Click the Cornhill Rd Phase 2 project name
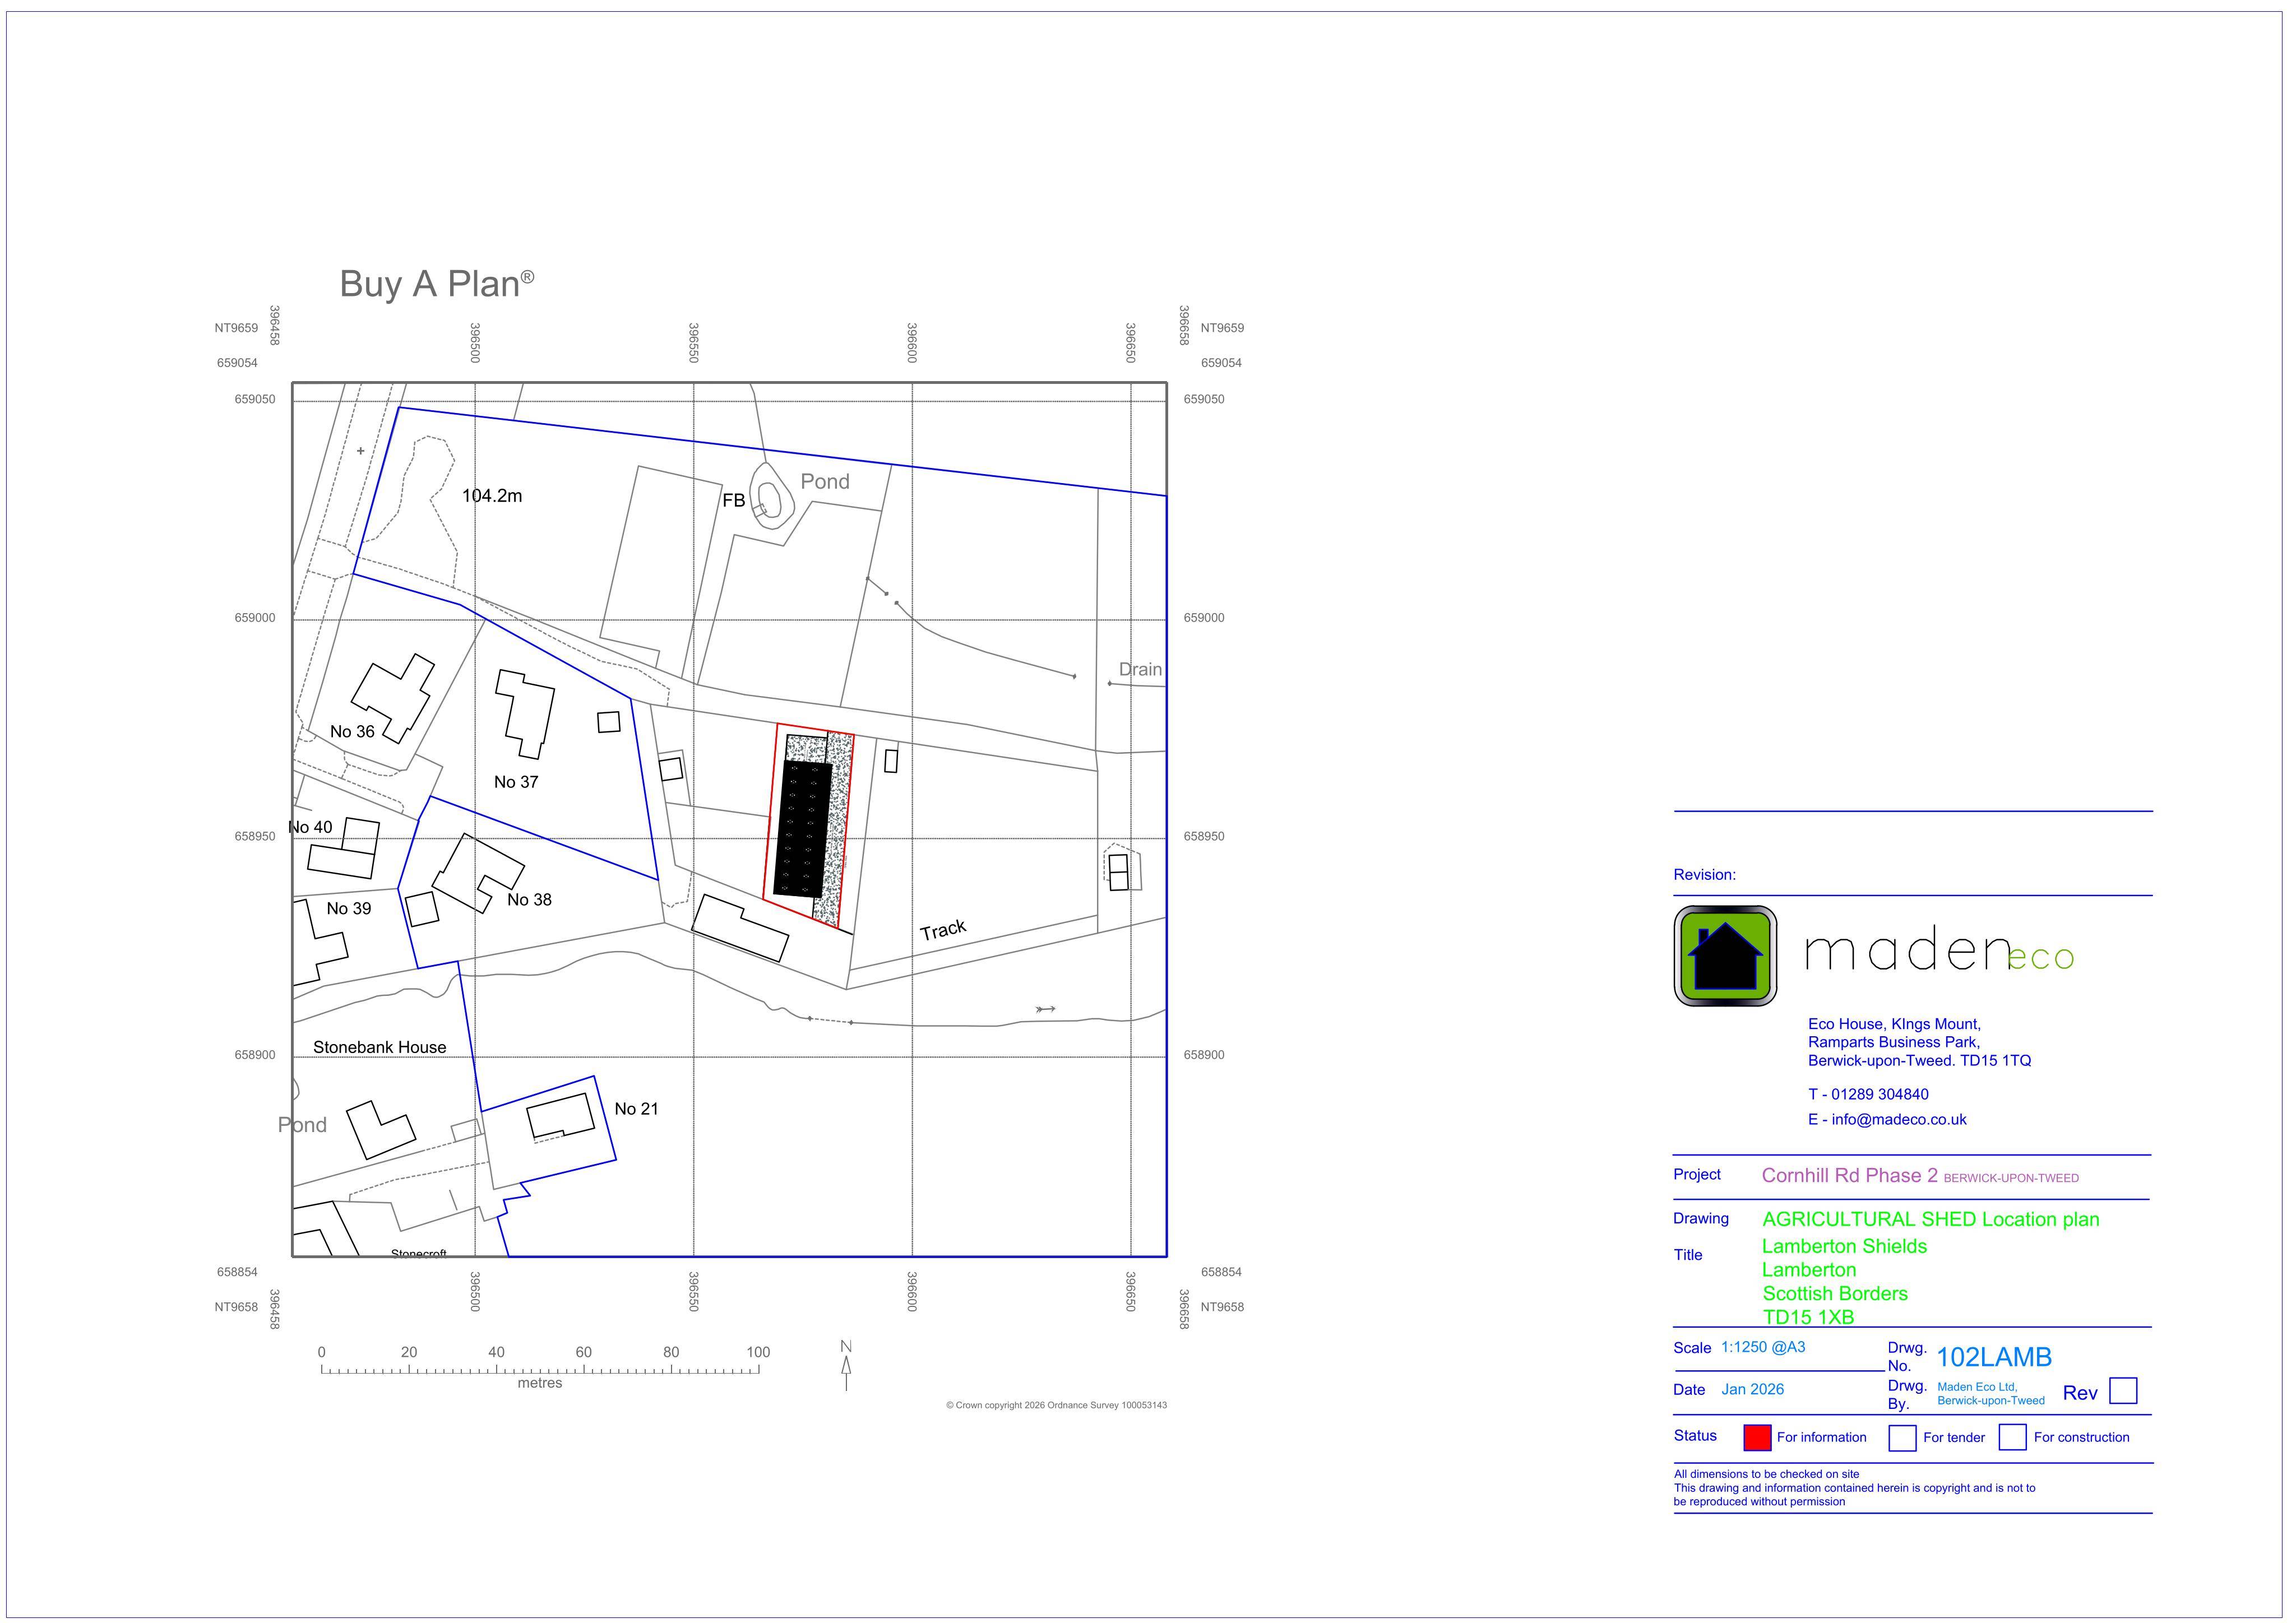 pos(1849,1175)
